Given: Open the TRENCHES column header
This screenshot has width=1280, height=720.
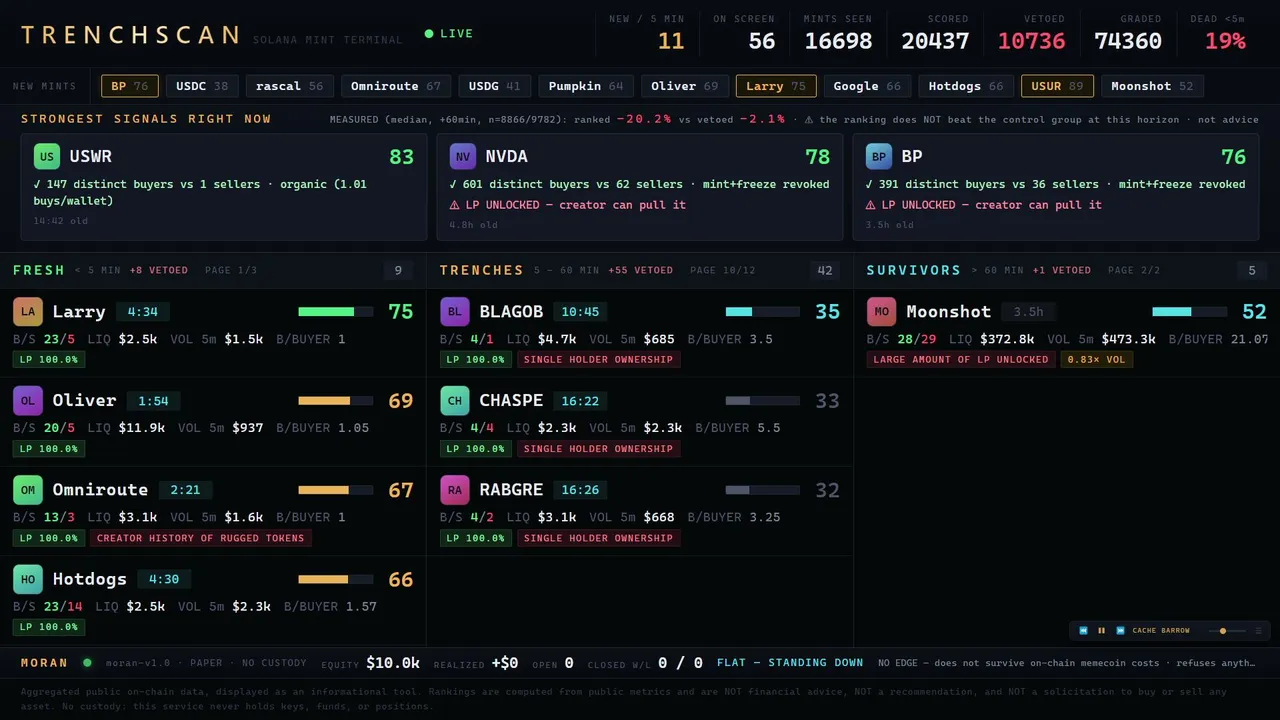Looking at the screenshot, I should 482,270.
